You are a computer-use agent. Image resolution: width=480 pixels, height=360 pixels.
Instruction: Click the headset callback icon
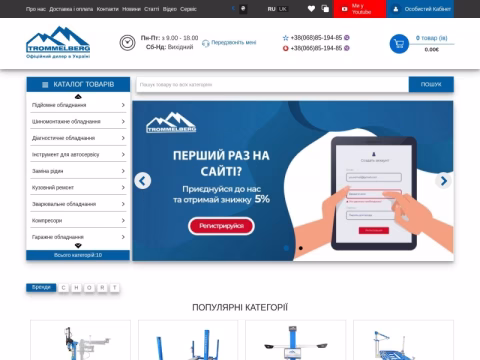pyautogui.click(x=206, y=43)
